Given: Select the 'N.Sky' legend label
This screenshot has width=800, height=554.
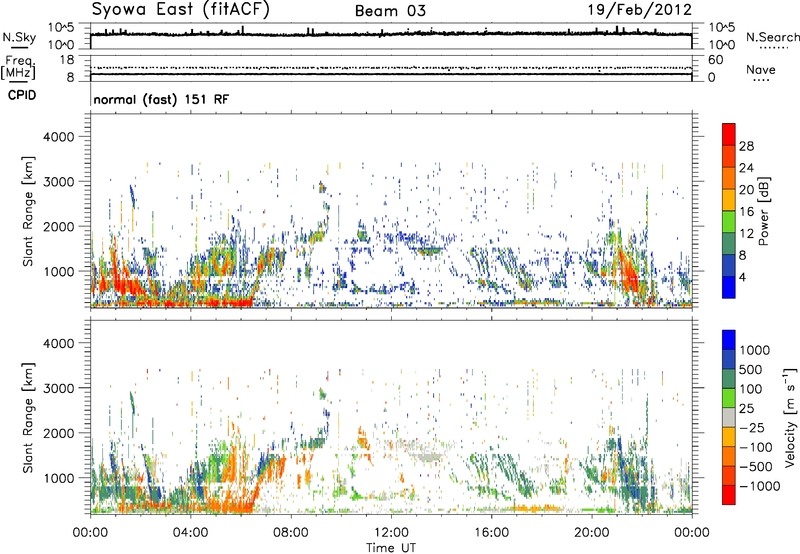Looking at the screenshot, I should [x=19, y=37].
